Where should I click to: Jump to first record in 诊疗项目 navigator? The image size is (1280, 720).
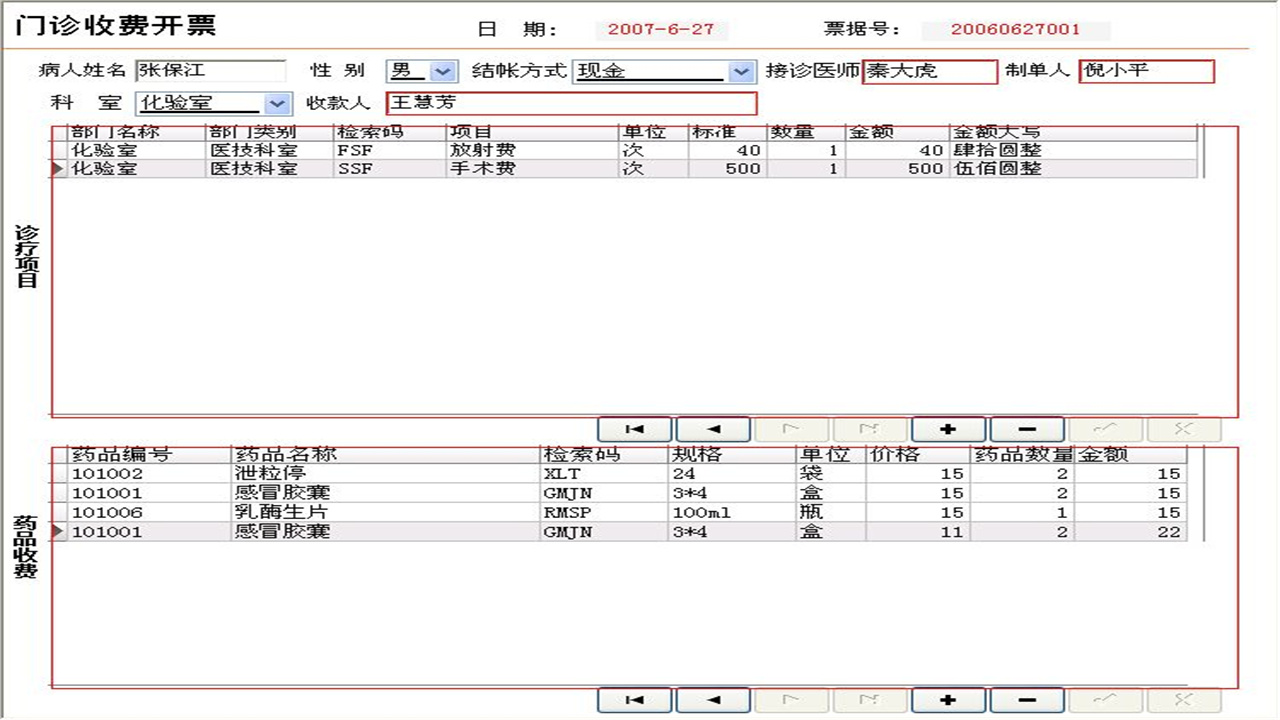point(635,428)
